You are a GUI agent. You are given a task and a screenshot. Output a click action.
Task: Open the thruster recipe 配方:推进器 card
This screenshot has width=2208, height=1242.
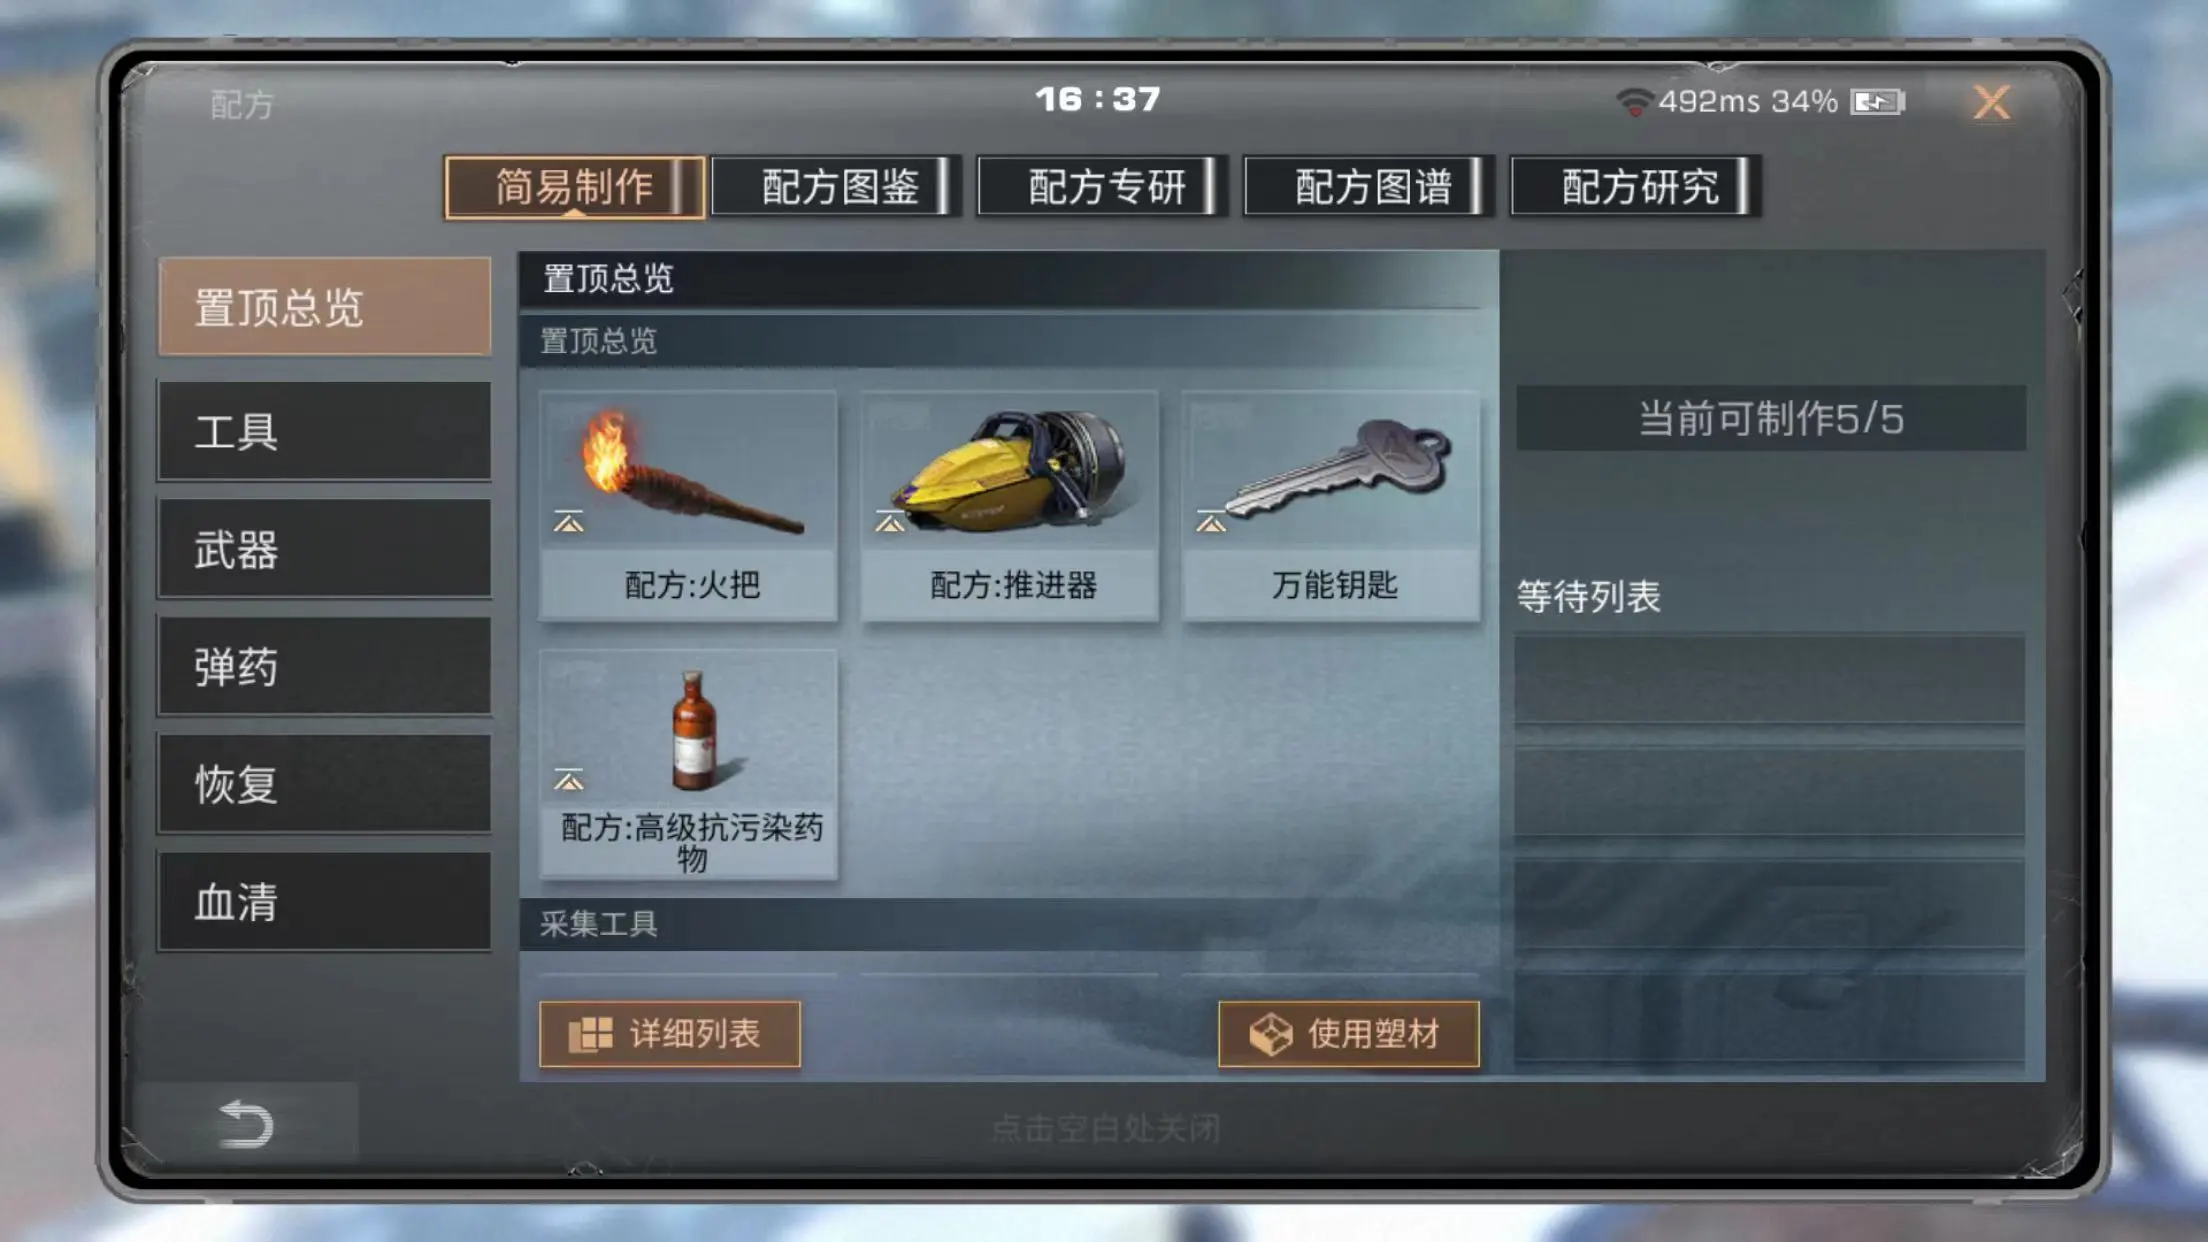point(1009,506)
